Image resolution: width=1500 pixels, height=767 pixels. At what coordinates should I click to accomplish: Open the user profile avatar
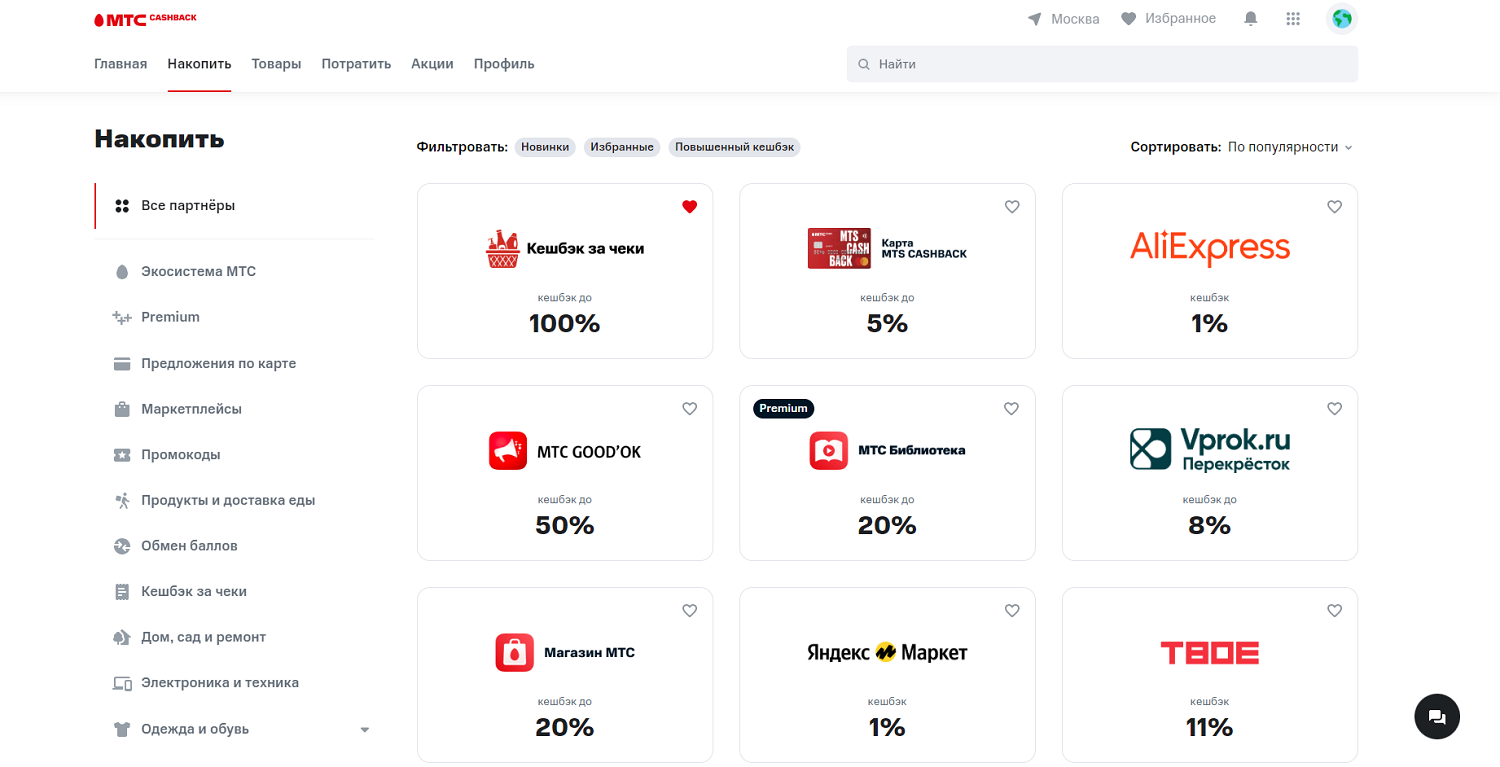pos(1342,18)
